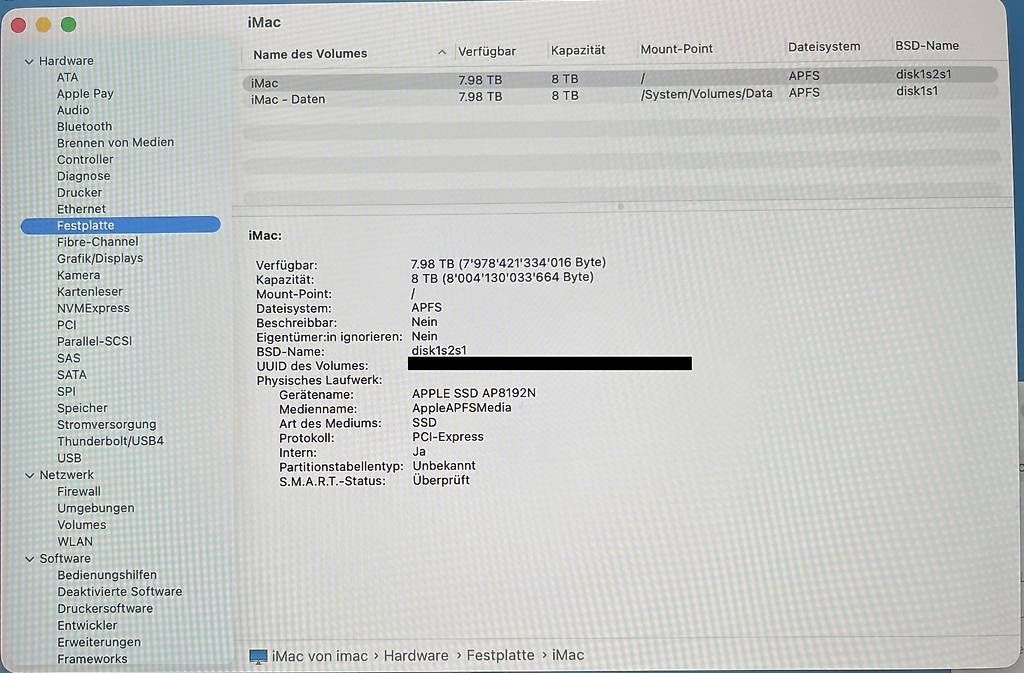Select Deaktivierte Software entry
Viewport: 1024px width, 673px height.
(x=120, y=591)
